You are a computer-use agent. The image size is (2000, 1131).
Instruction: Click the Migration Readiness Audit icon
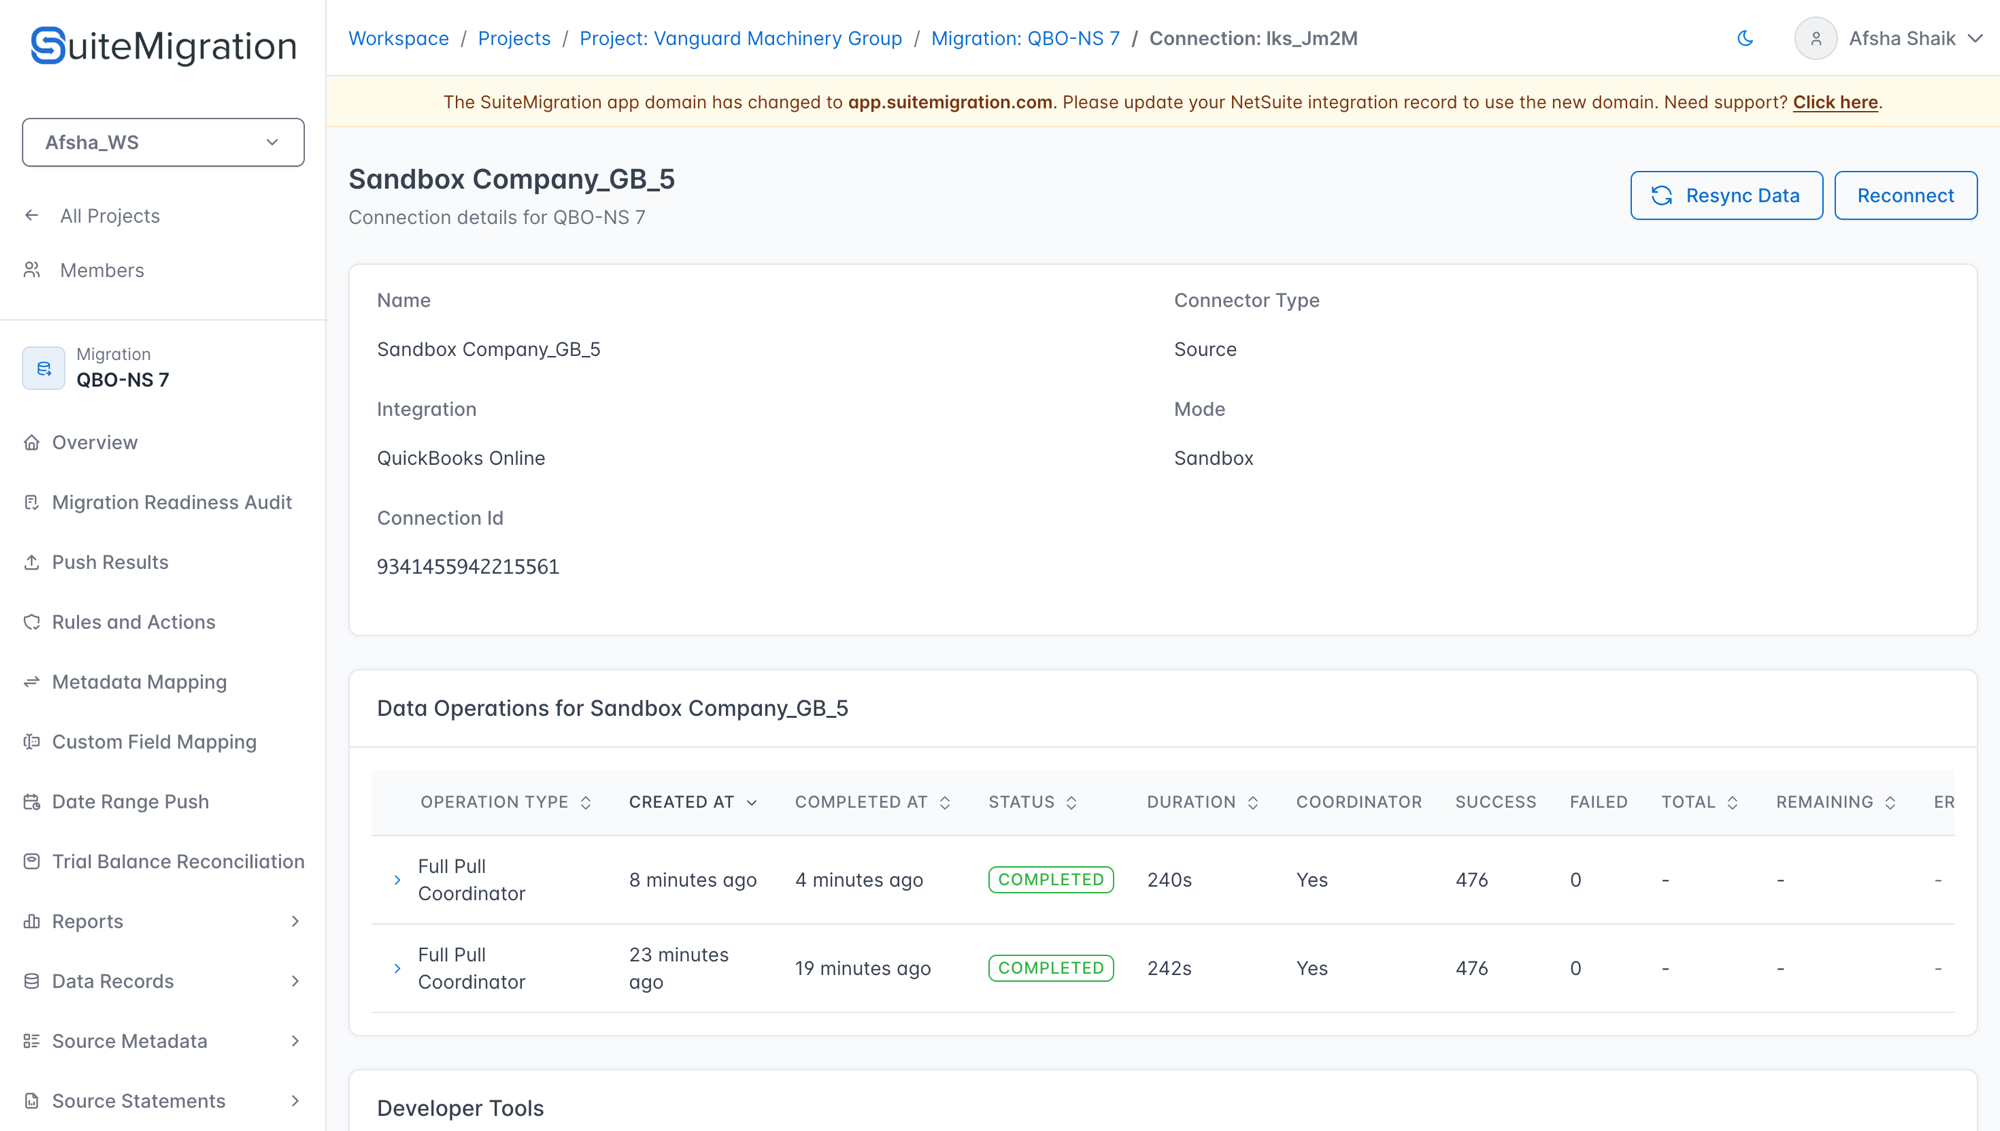(32, 502)
